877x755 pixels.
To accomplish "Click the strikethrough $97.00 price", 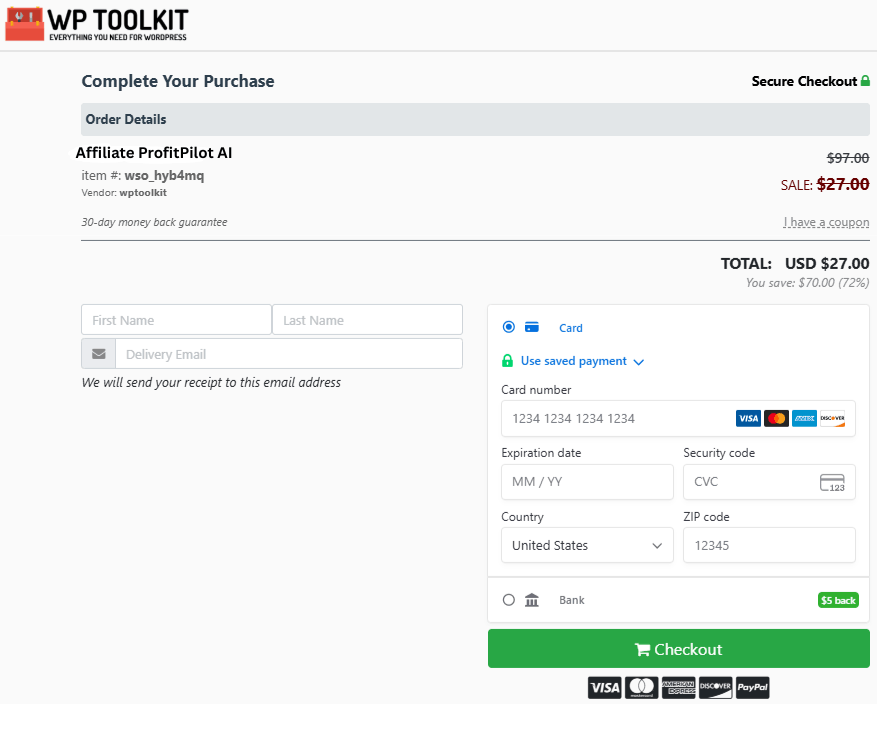I will click(848, 158).
